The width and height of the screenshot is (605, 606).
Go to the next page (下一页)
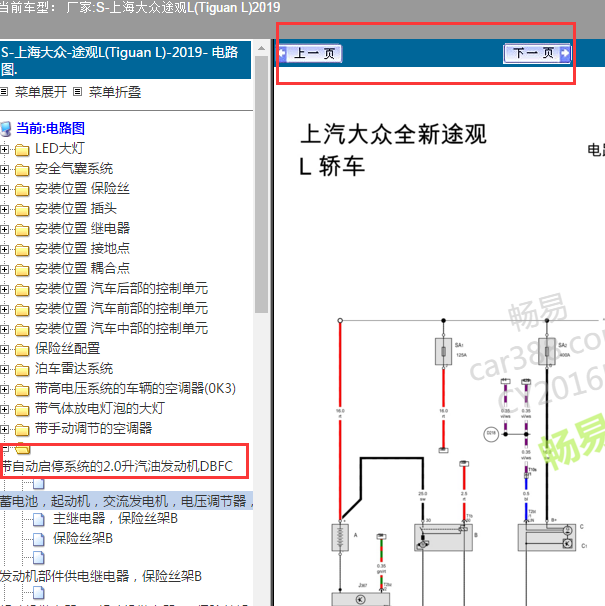pos(537,53)
